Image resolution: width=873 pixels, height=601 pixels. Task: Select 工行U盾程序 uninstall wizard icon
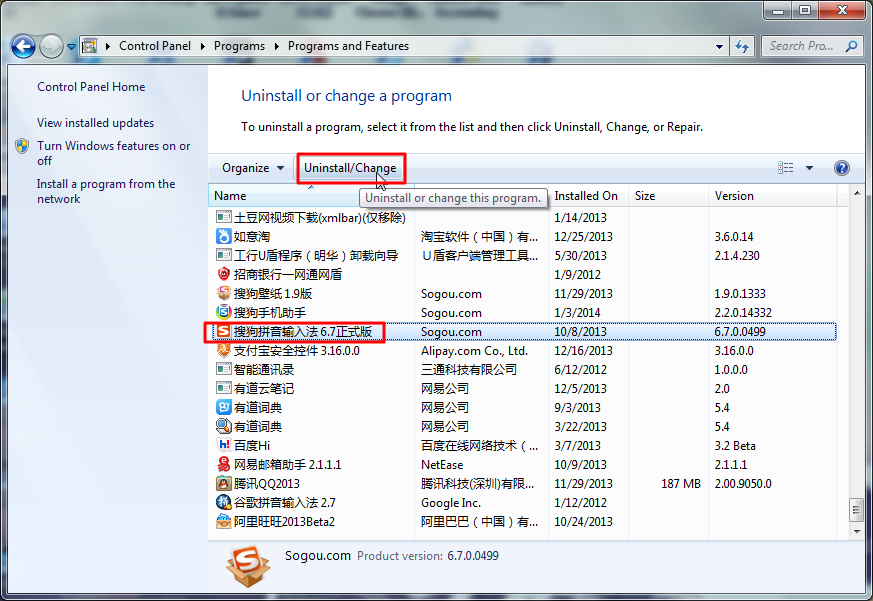(x=223, y=255)
